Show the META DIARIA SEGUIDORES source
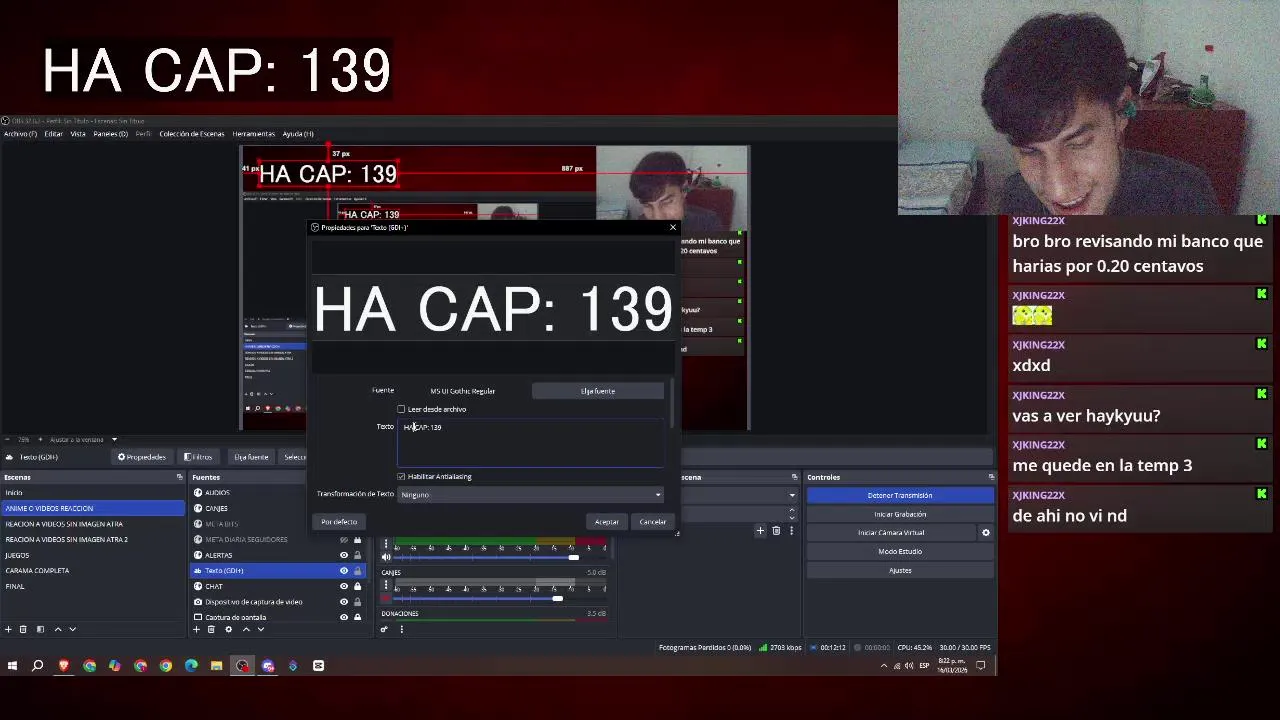 pos(344,540)
